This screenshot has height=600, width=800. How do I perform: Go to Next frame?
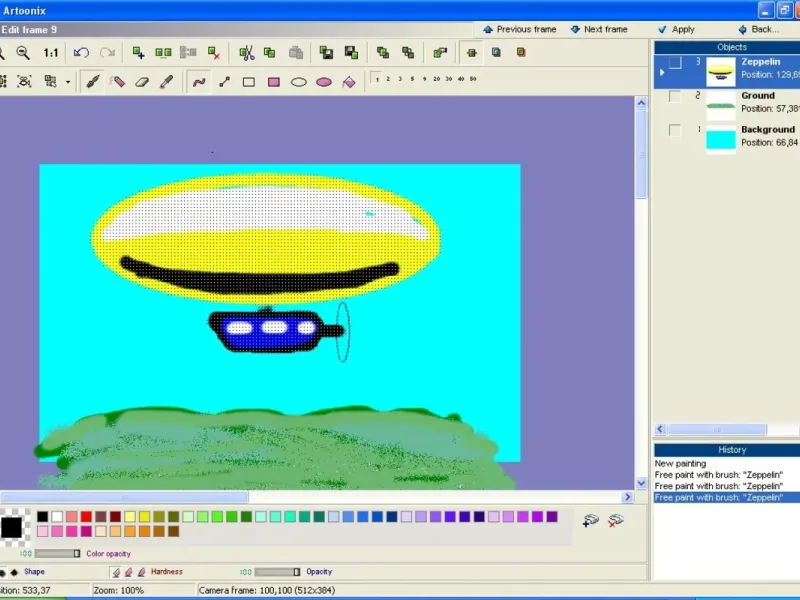tap(599, 30)
